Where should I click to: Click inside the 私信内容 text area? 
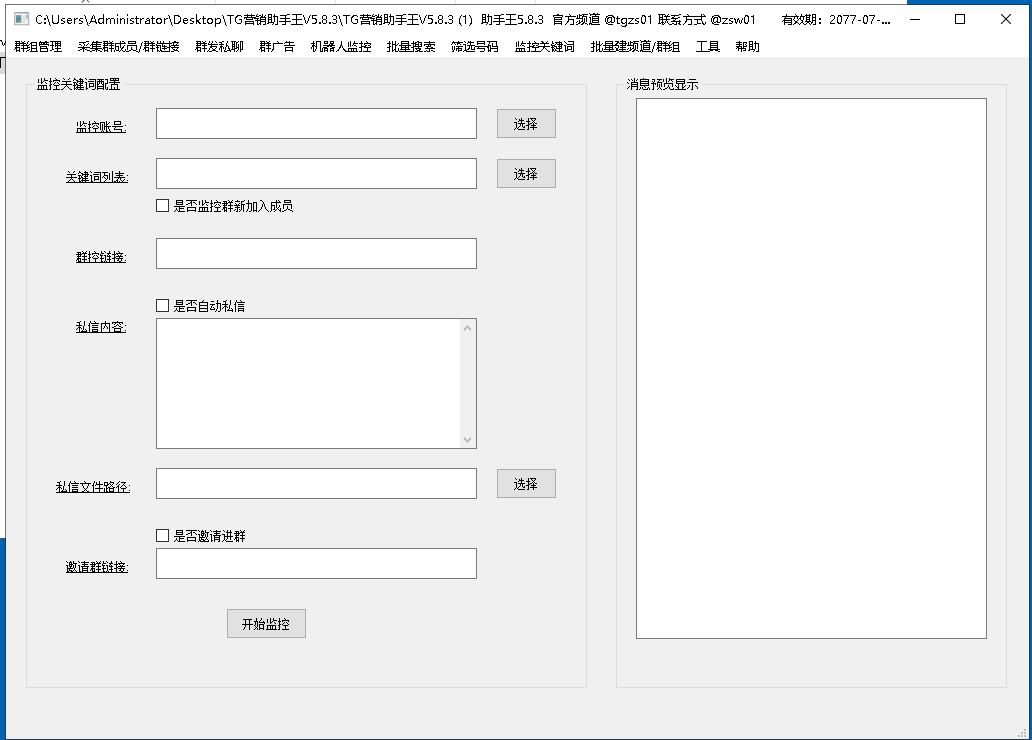(x=308, y=384)
